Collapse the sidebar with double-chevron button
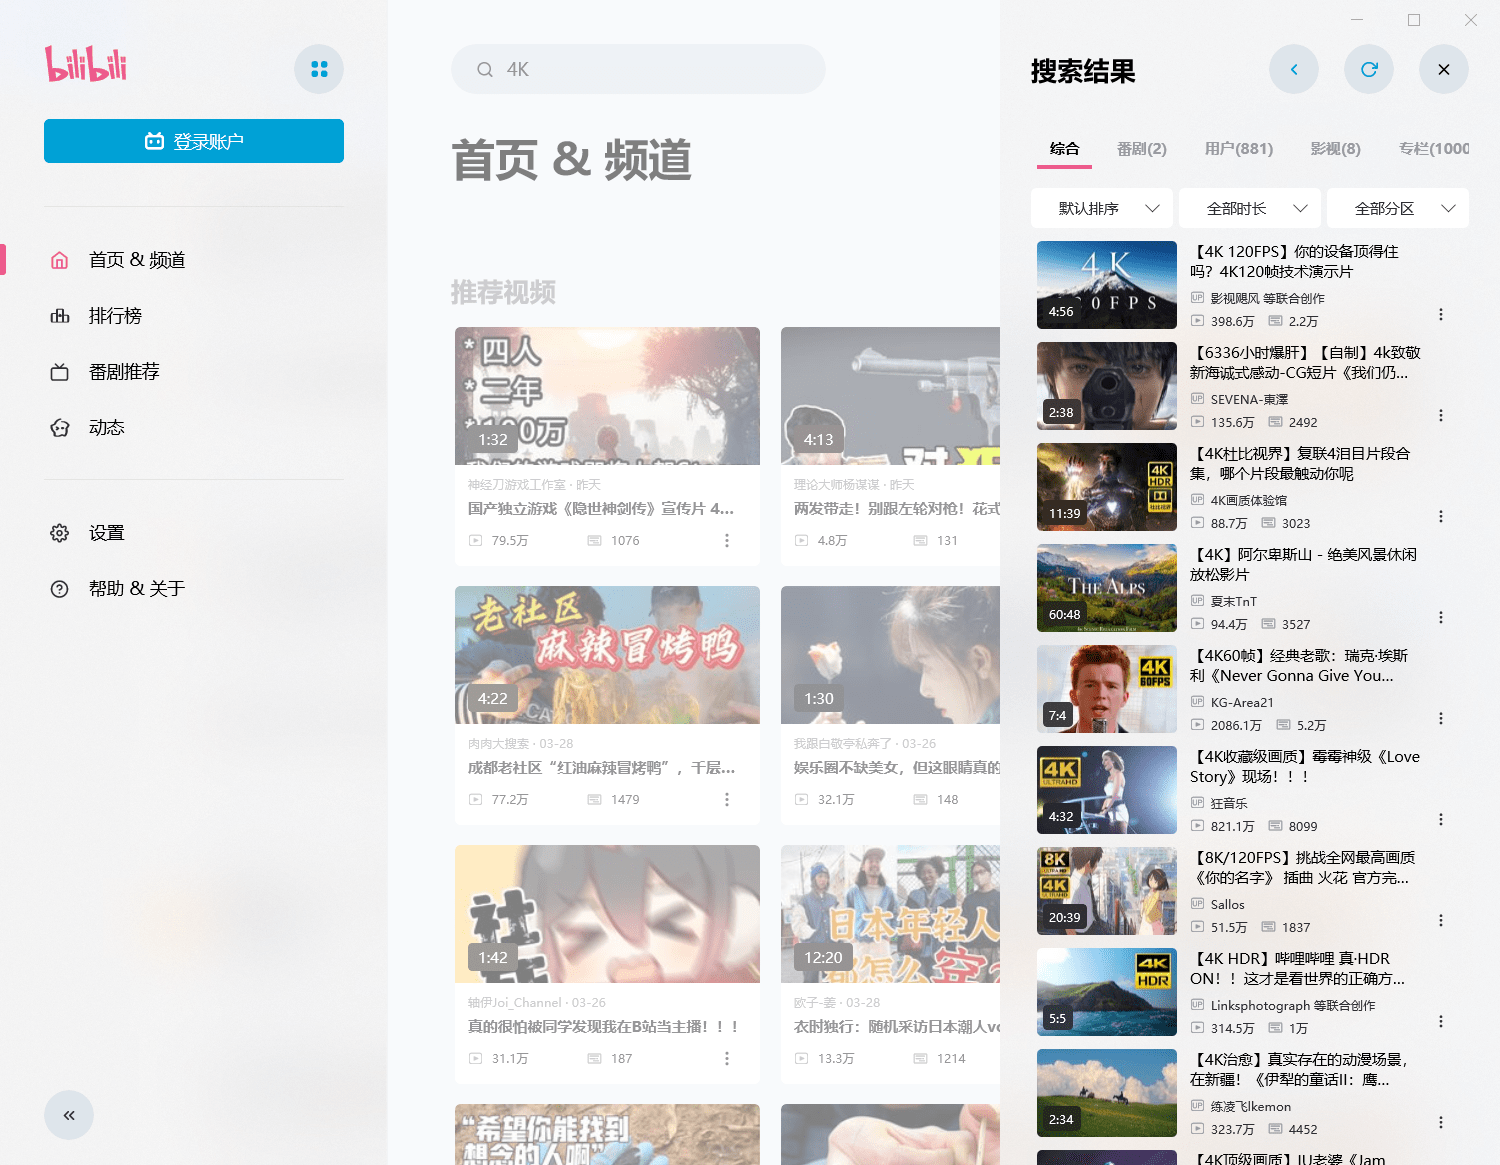Viewport: 1500px width, 1165px height. (x=69, y=1115)
